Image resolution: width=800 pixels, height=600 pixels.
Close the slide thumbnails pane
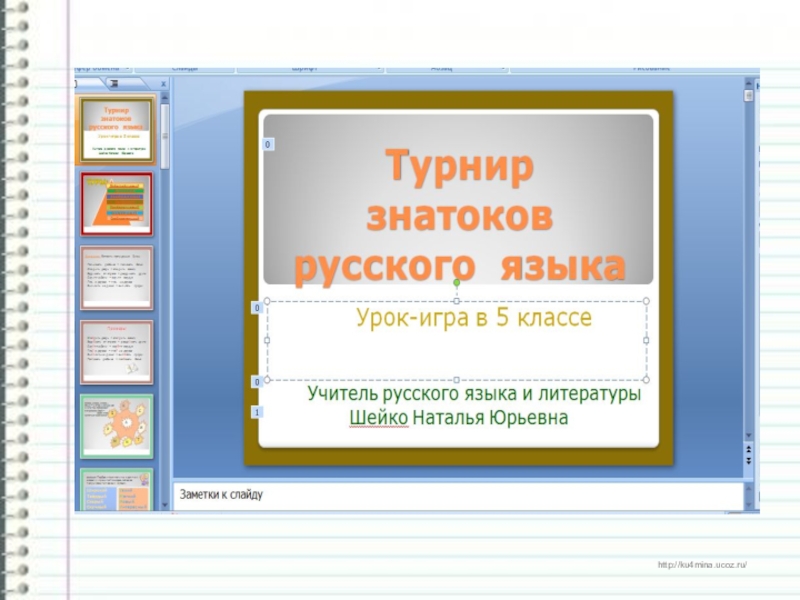(x=165, y=84)
